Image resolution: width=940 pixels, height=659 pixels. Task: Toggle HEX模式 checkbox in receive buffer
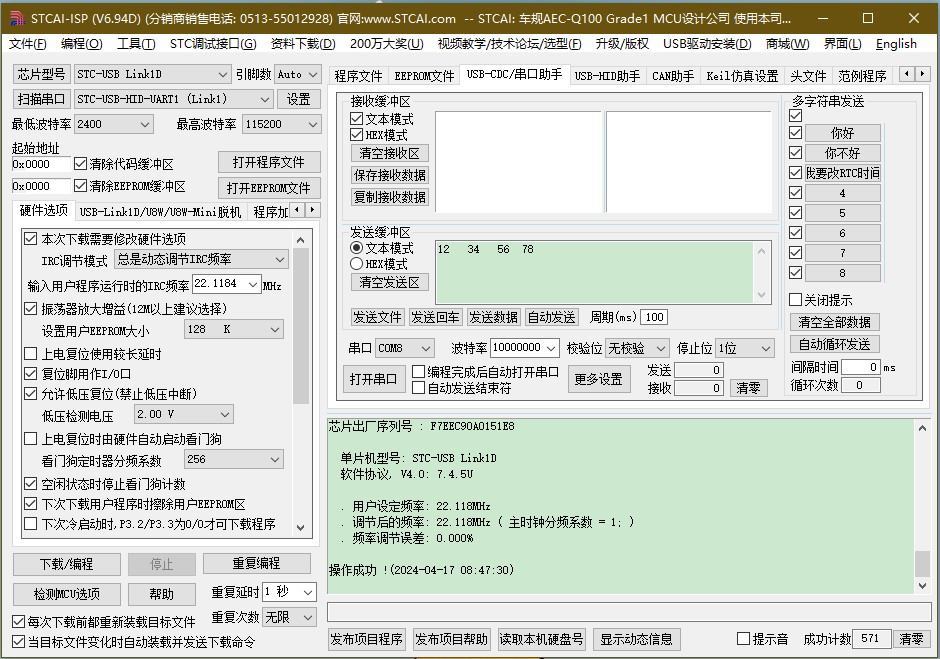pos(357,134)
